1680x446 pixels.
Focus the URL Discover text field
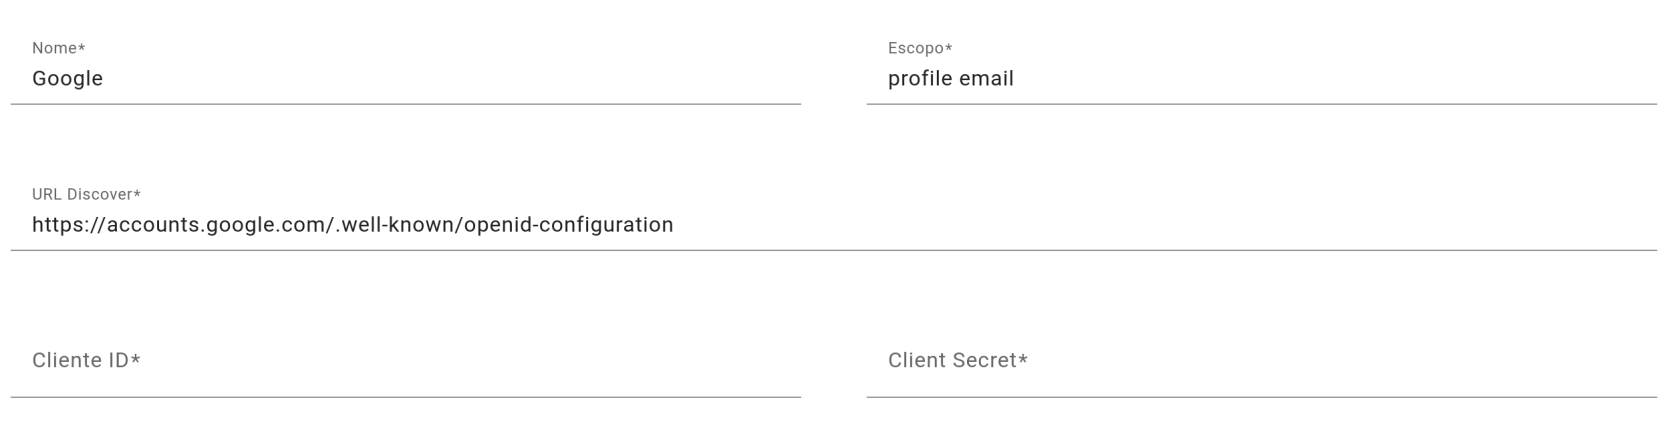(x=832, y=225)
